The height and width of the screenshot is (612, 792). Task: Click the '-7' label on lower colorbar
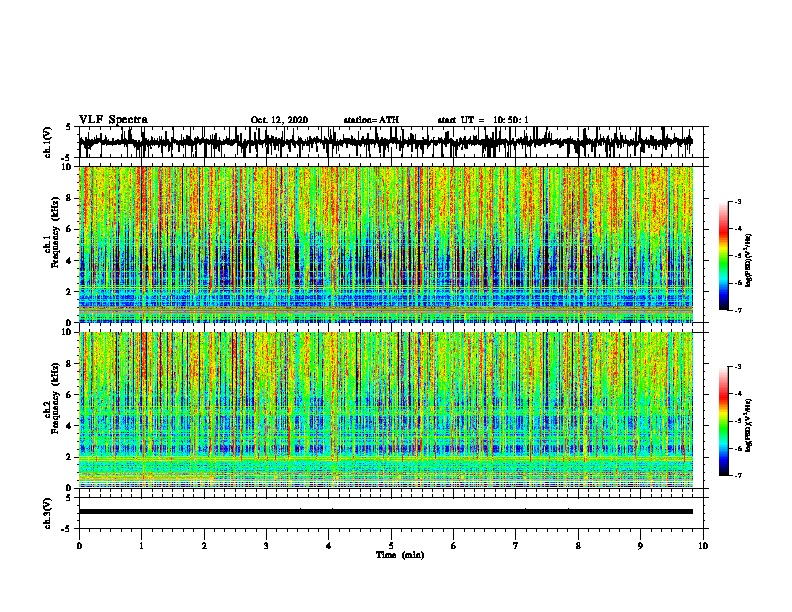click(738, 475)
